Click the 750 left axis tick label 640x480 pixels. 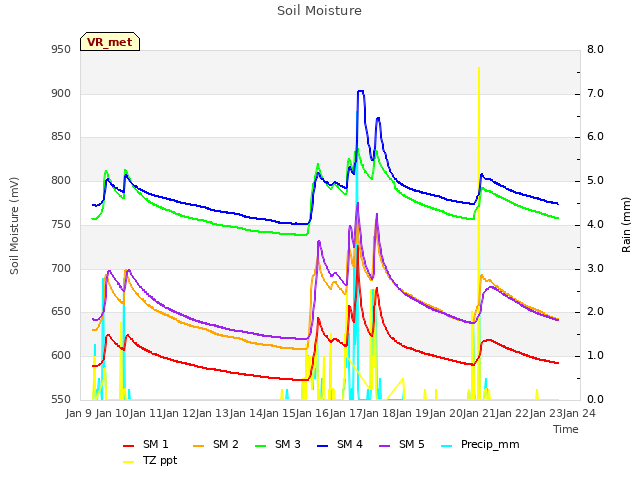(61, 224)
